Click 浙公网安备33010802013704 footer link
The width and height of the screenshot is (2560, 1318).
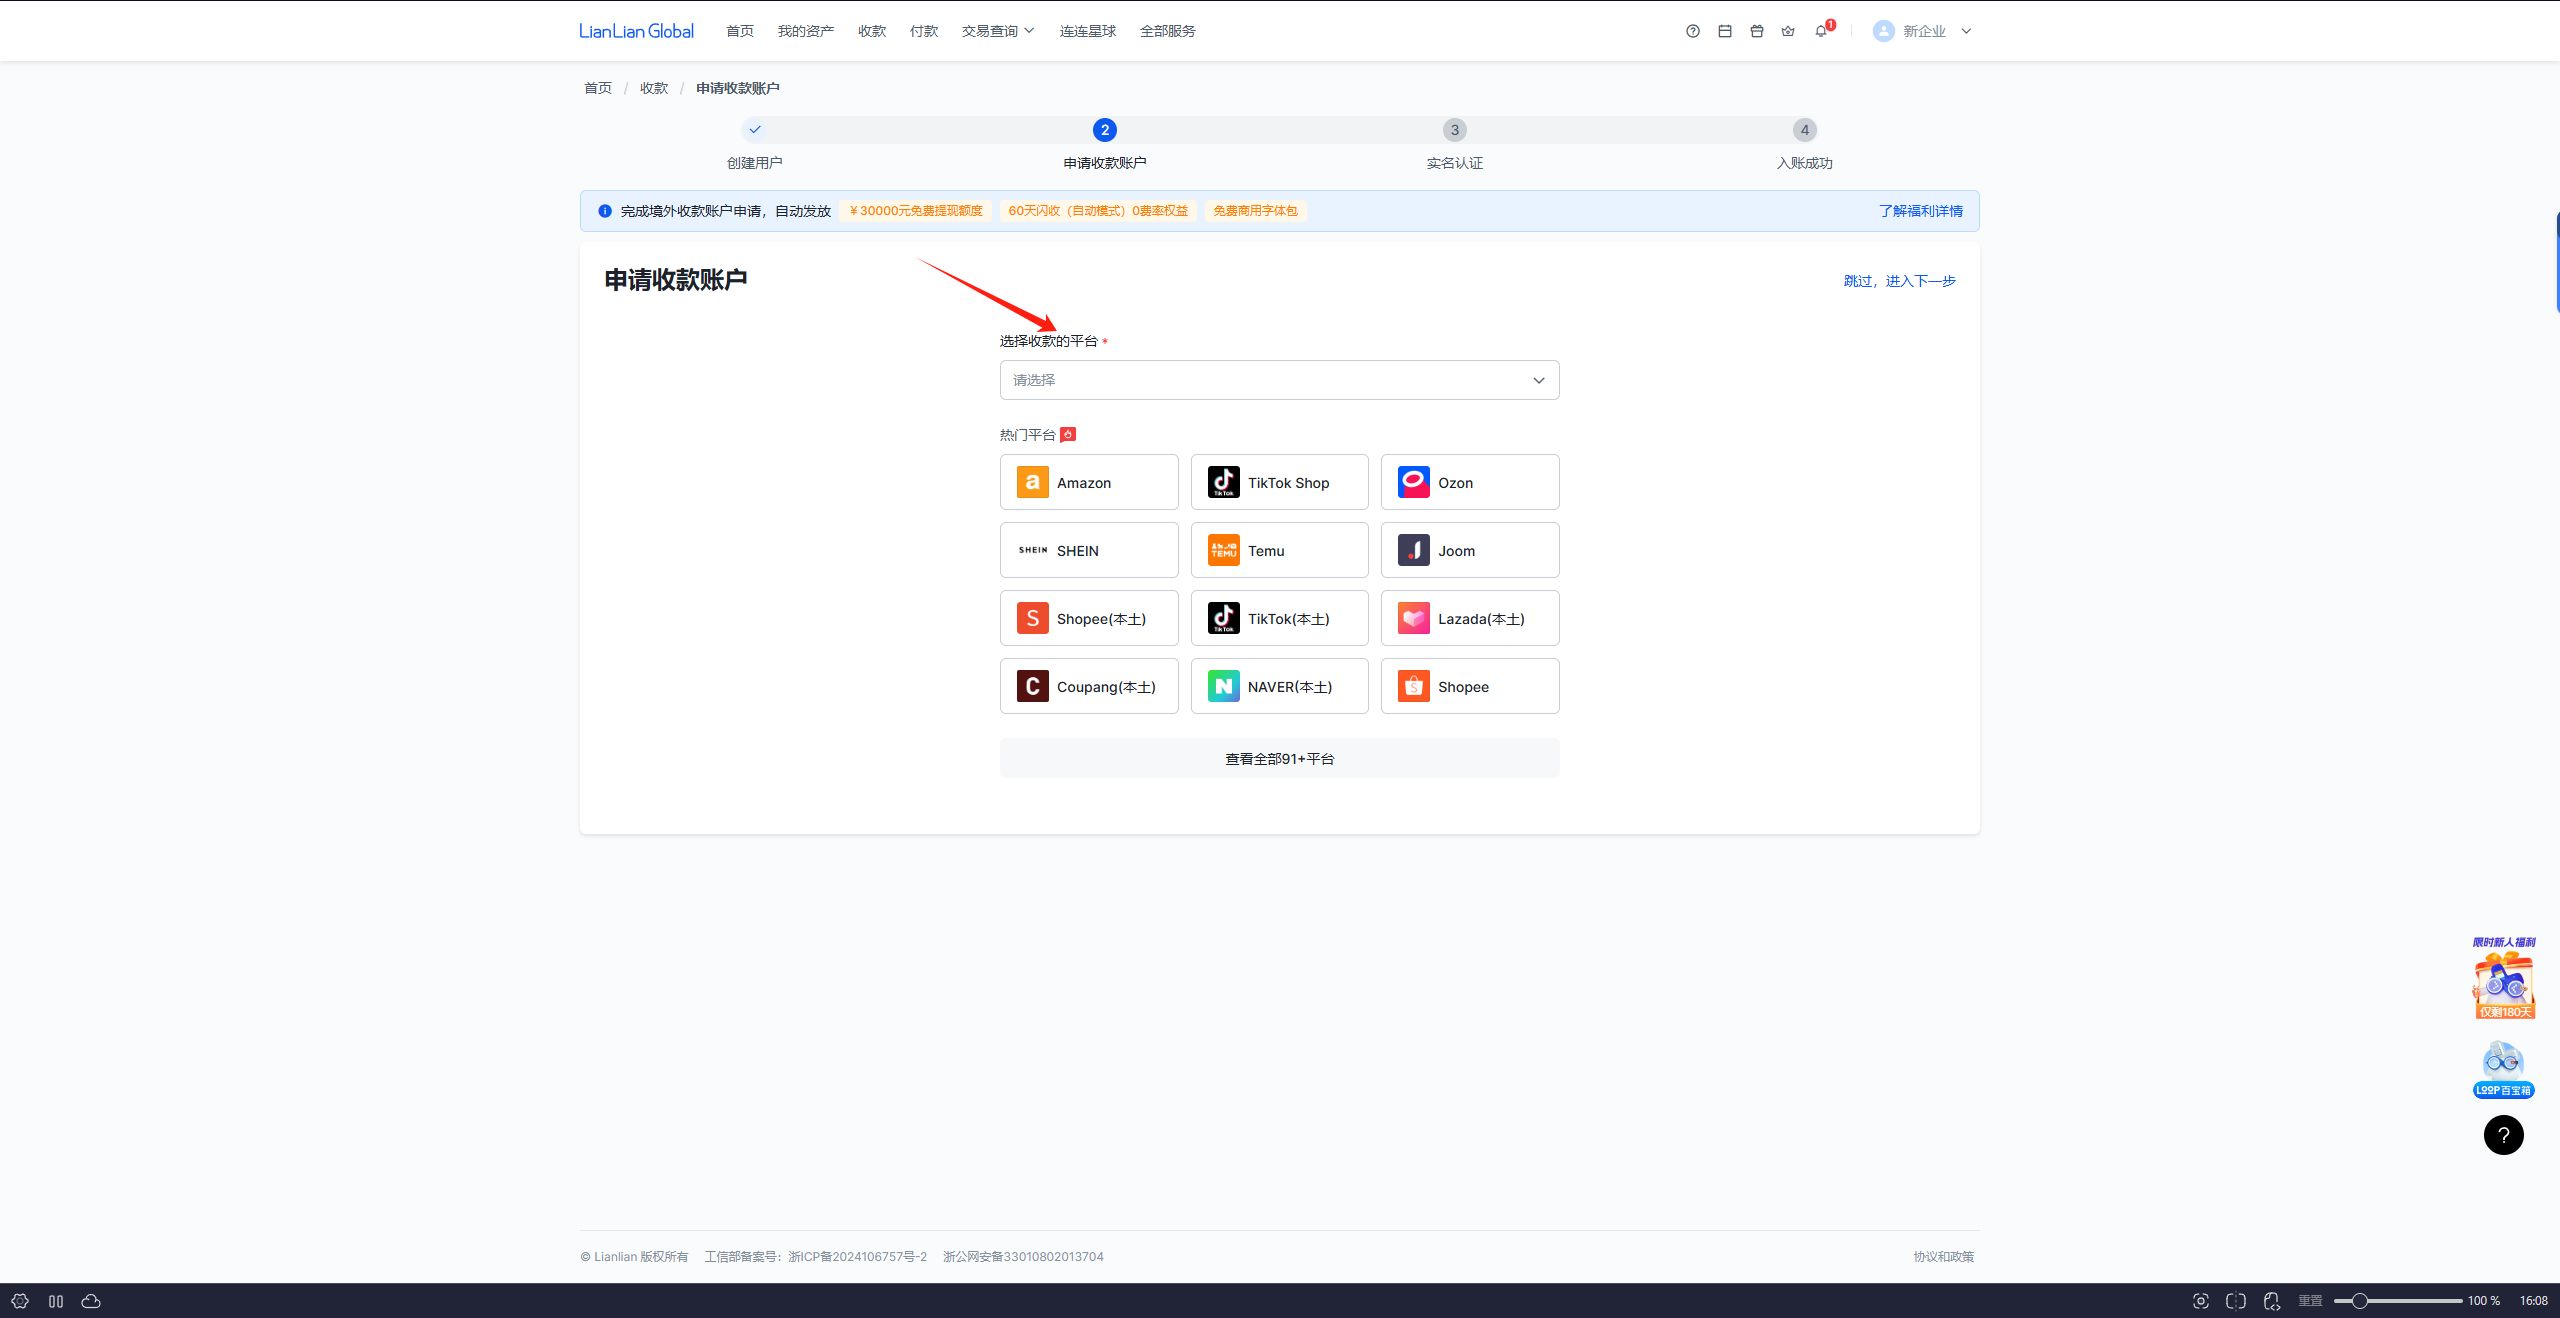[1023, 1256]
